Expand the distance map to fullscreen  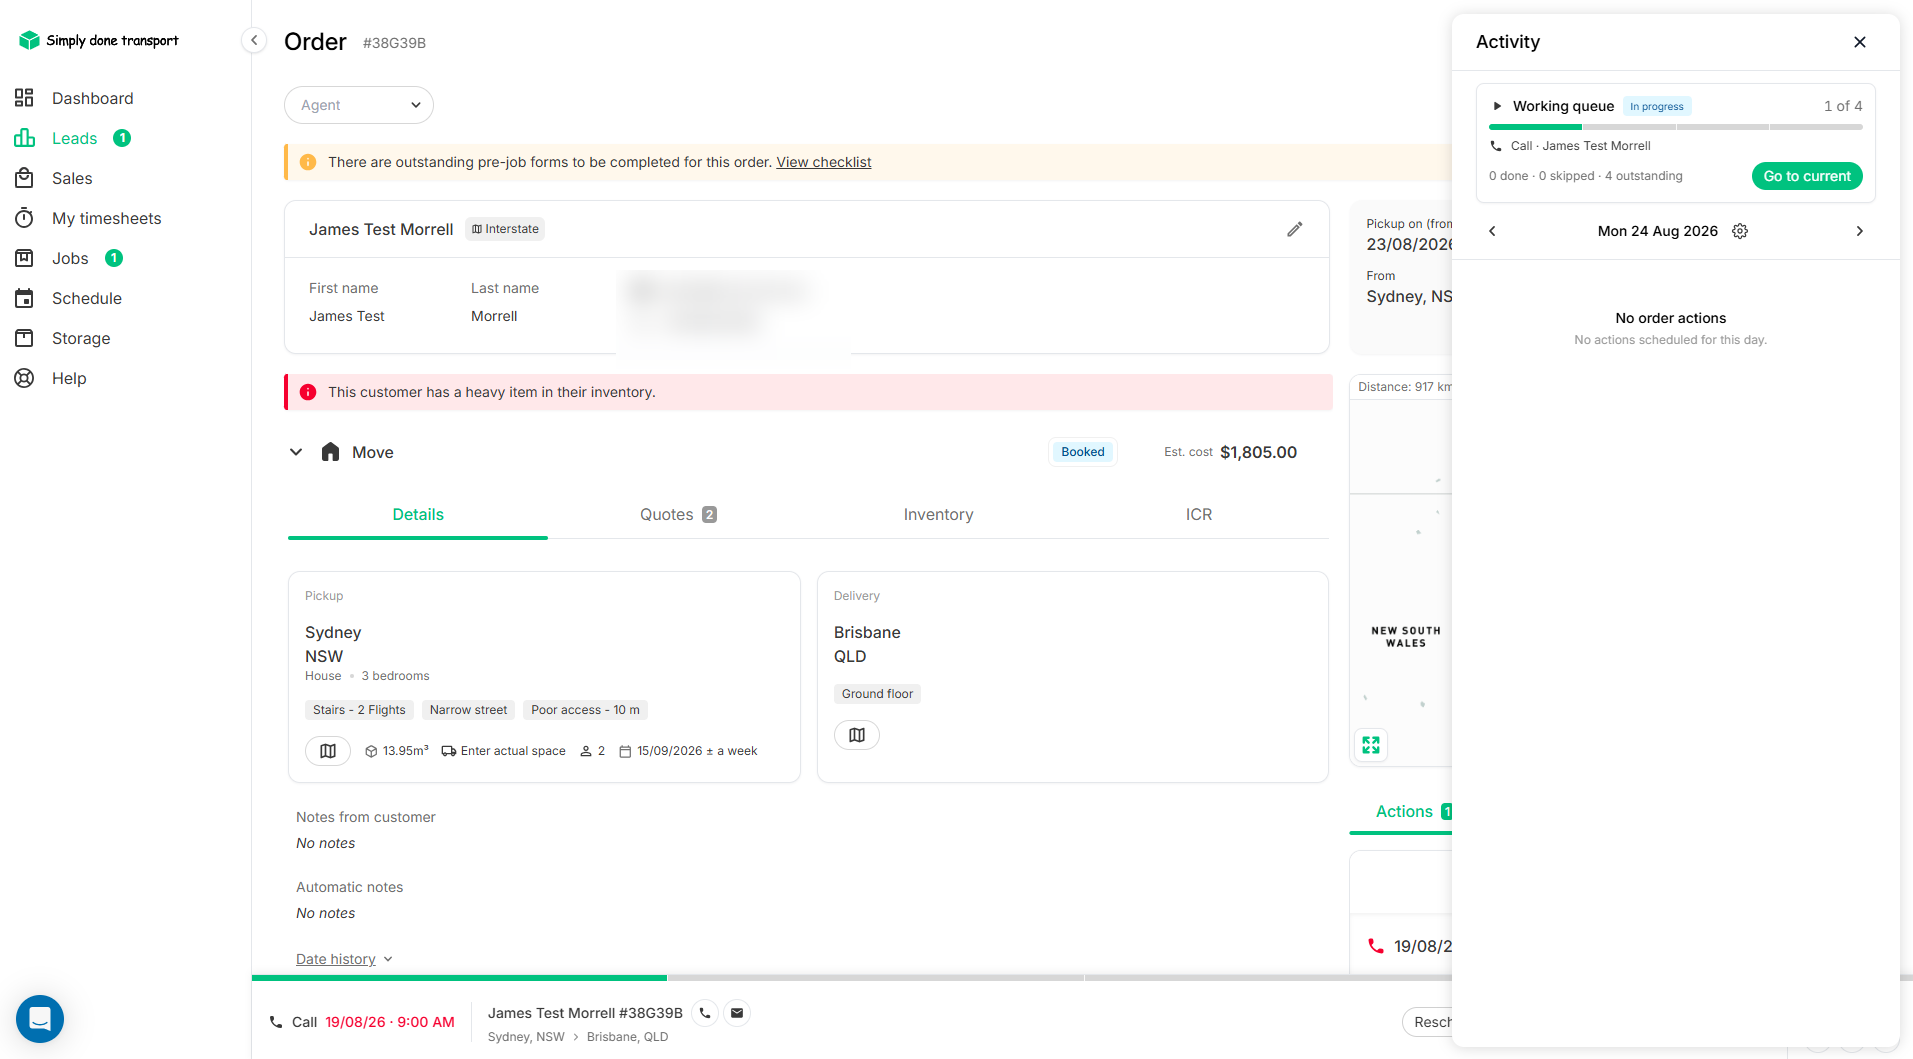pyautogui.click(x=1371, y=745)
